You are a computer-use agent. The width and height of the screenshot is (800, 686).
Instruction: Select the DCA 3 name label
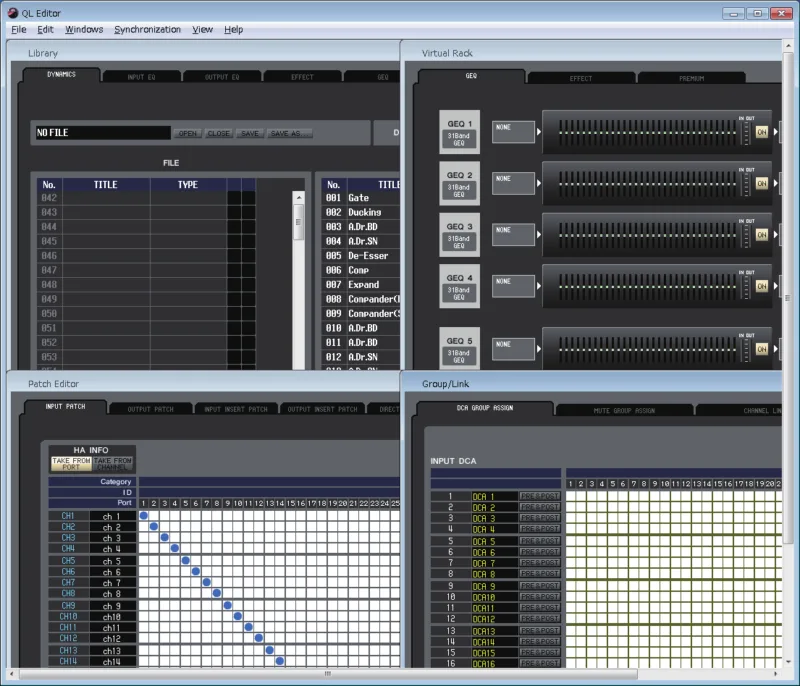494,519
